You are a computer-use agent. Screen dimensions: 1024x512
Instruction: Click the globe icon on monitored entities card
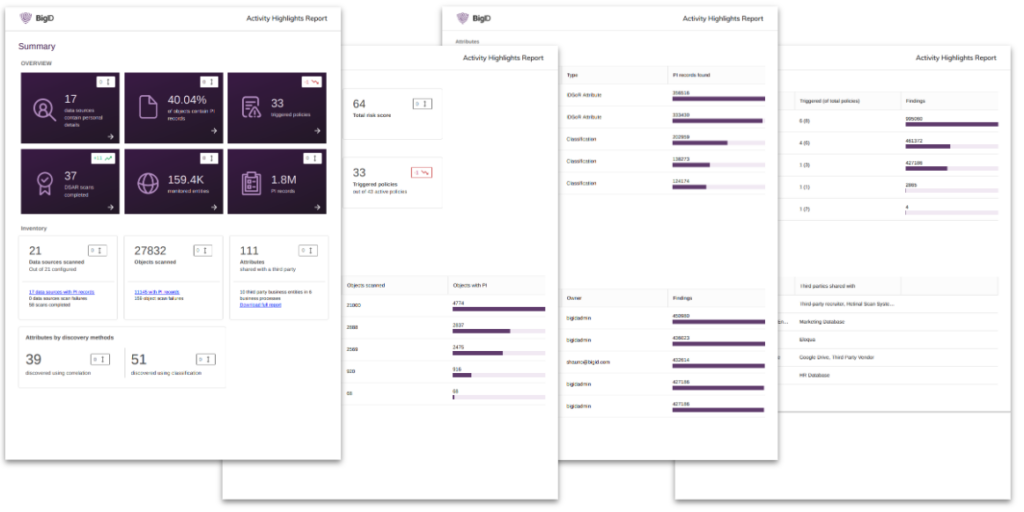[147, 181]
